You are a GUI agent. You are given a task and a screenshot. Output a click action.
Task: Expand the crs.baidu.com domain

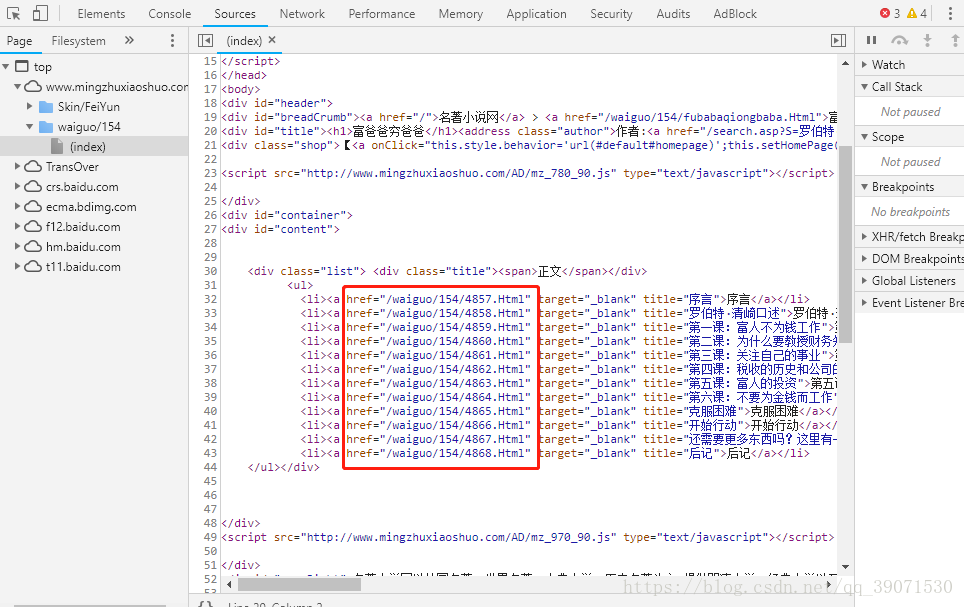pos(18,186)
